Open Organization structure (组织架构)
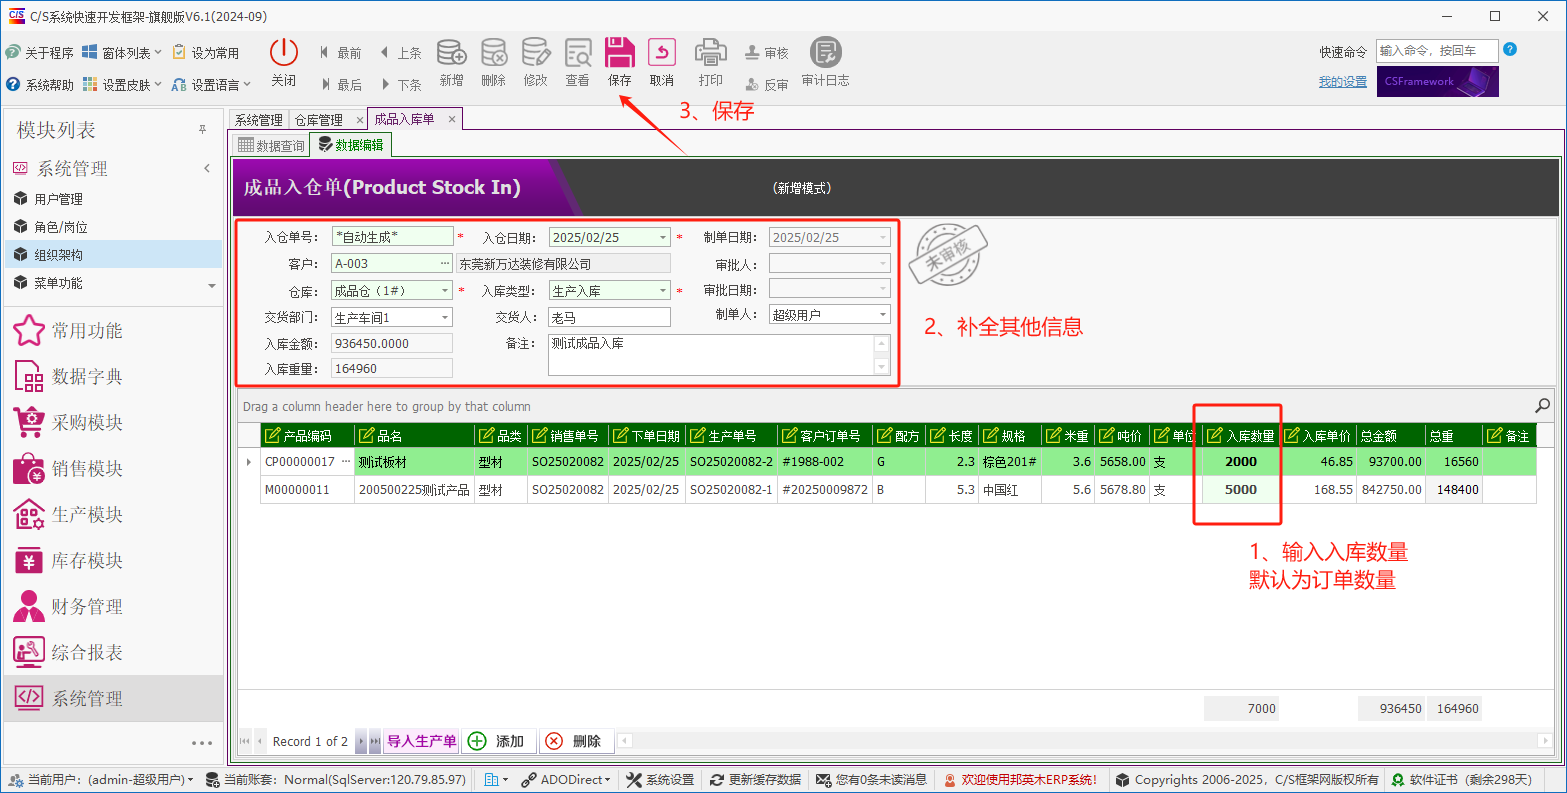 point(113,255)
